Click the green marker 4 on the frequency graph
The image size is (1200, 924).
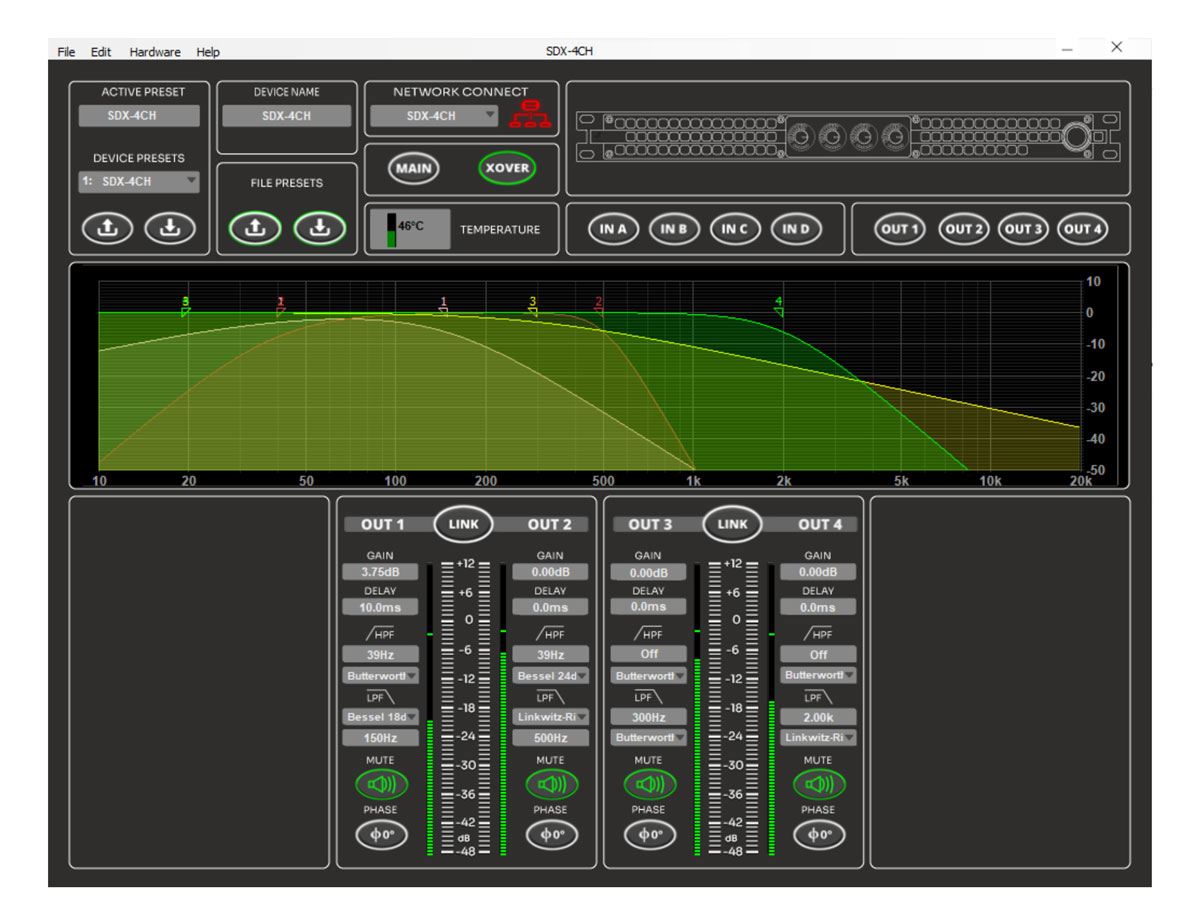(x=778, y=308)
